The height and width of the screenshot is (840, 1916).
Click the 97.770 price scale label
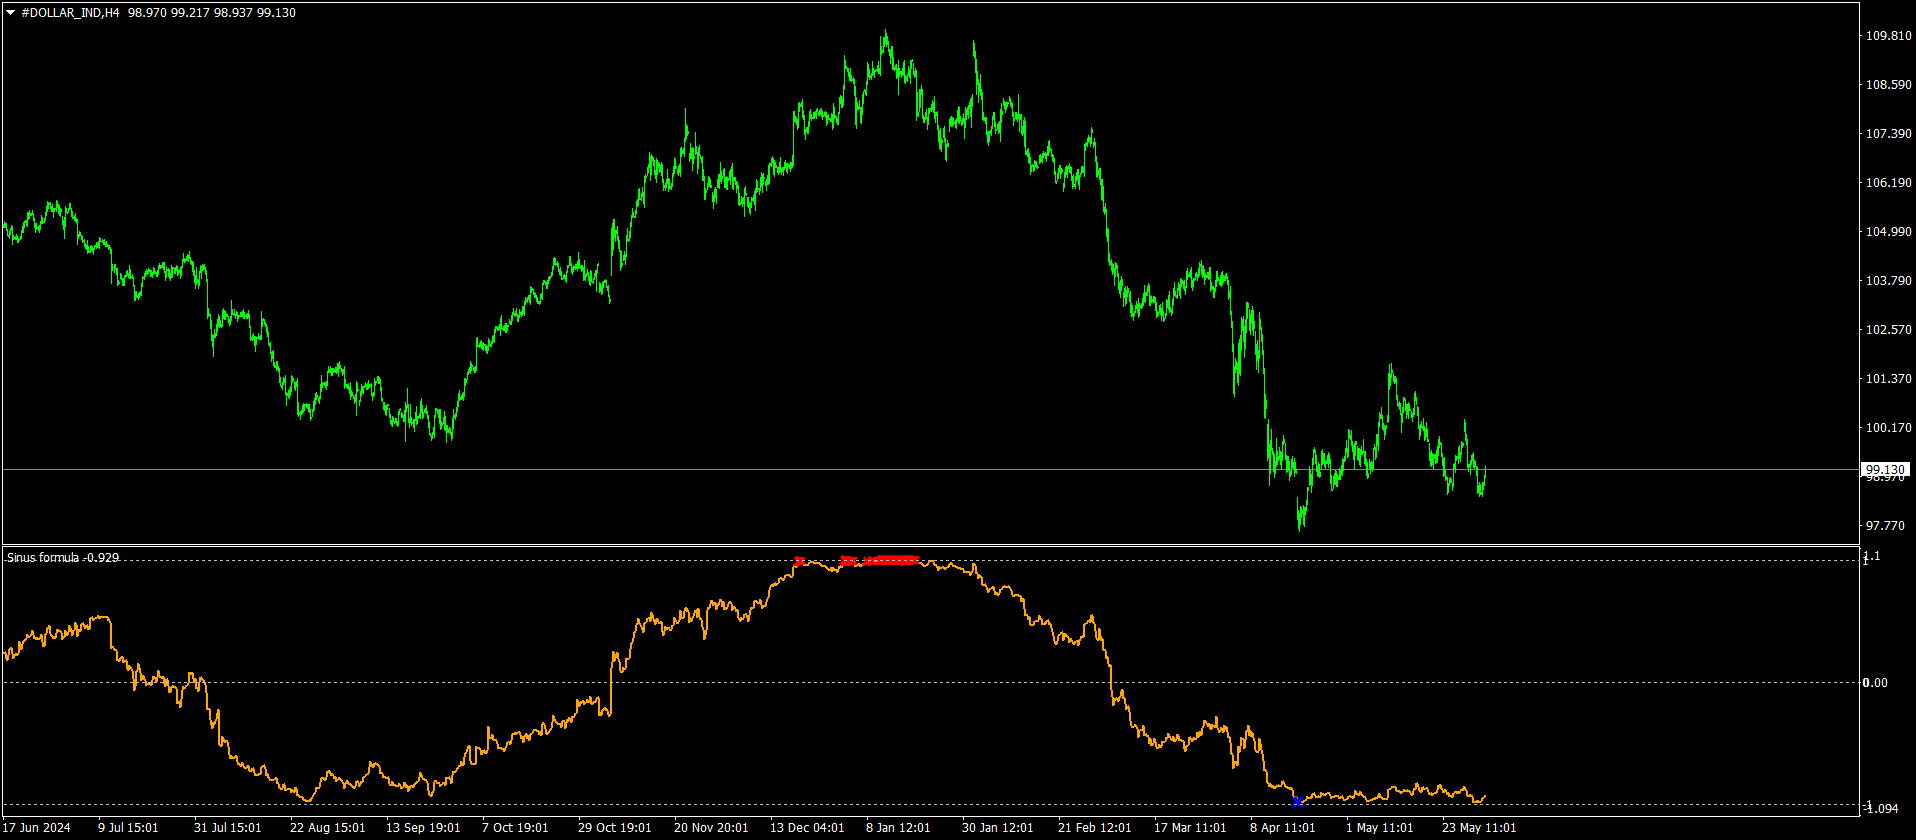(1885, 526)
